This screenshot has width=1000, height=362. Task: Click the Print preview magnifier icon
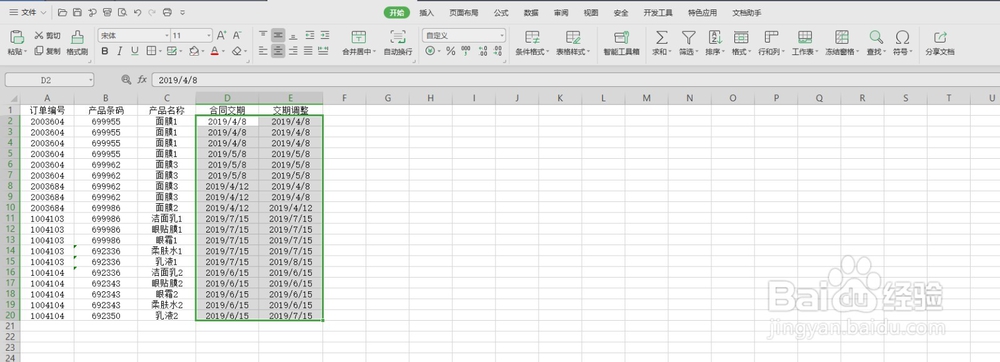pos(122,12)
